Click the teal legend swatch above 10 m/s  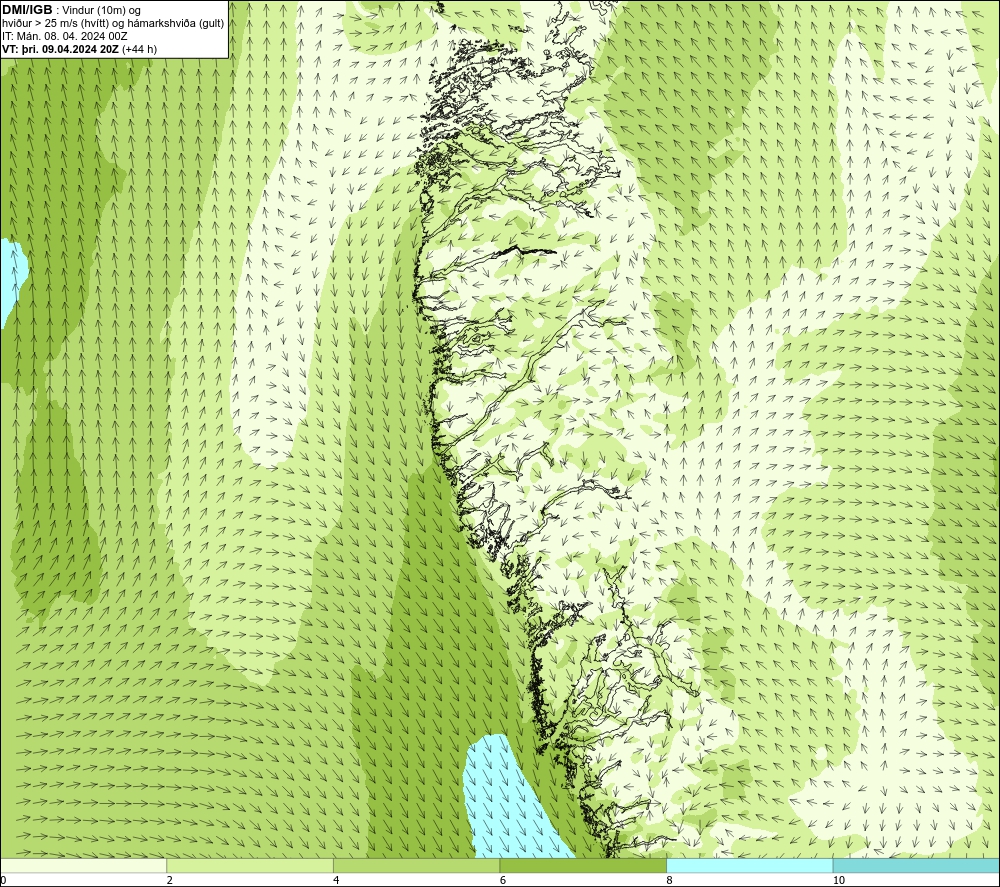point(916,865)
